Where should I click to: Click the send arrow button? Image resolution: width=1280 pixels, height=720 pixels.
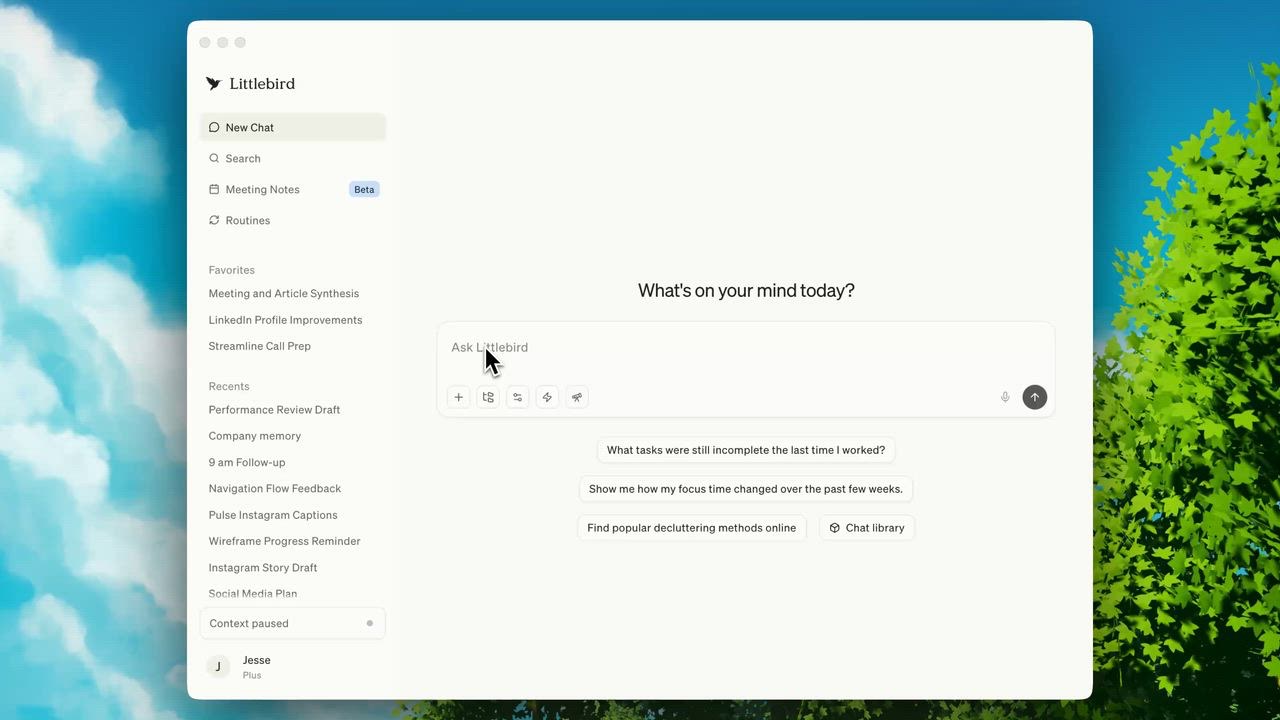point(1035,397)
